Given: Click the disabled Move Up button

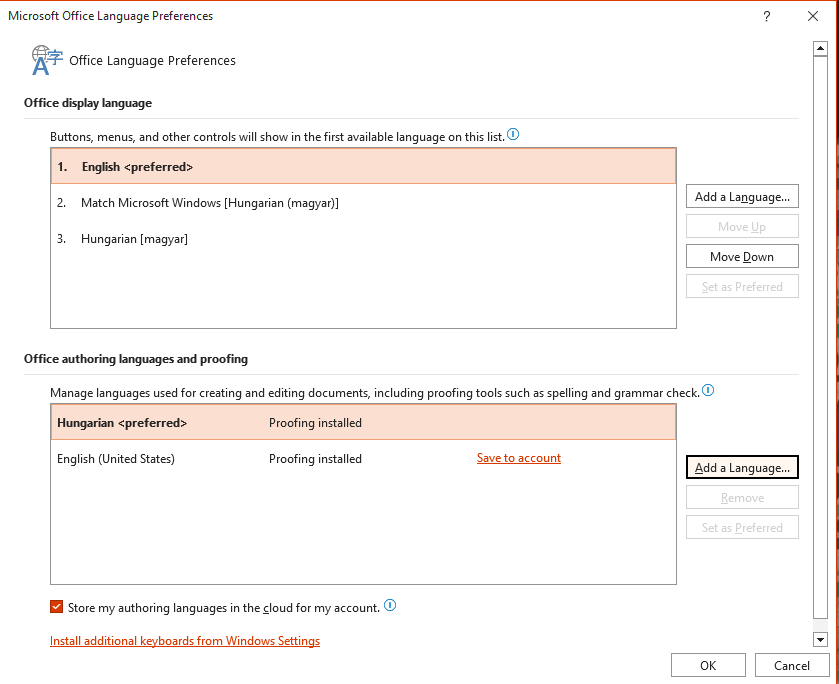Looking at the screenshot, I should coord(742,226).
